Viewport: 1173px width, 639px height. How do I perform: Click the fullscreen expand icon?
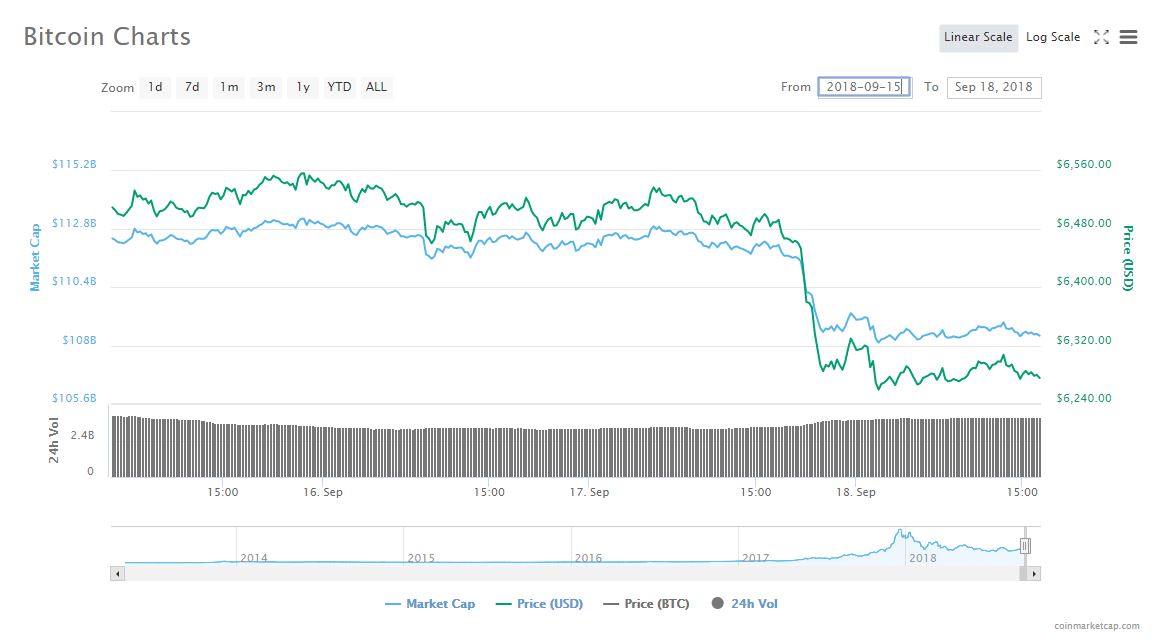1101,37
